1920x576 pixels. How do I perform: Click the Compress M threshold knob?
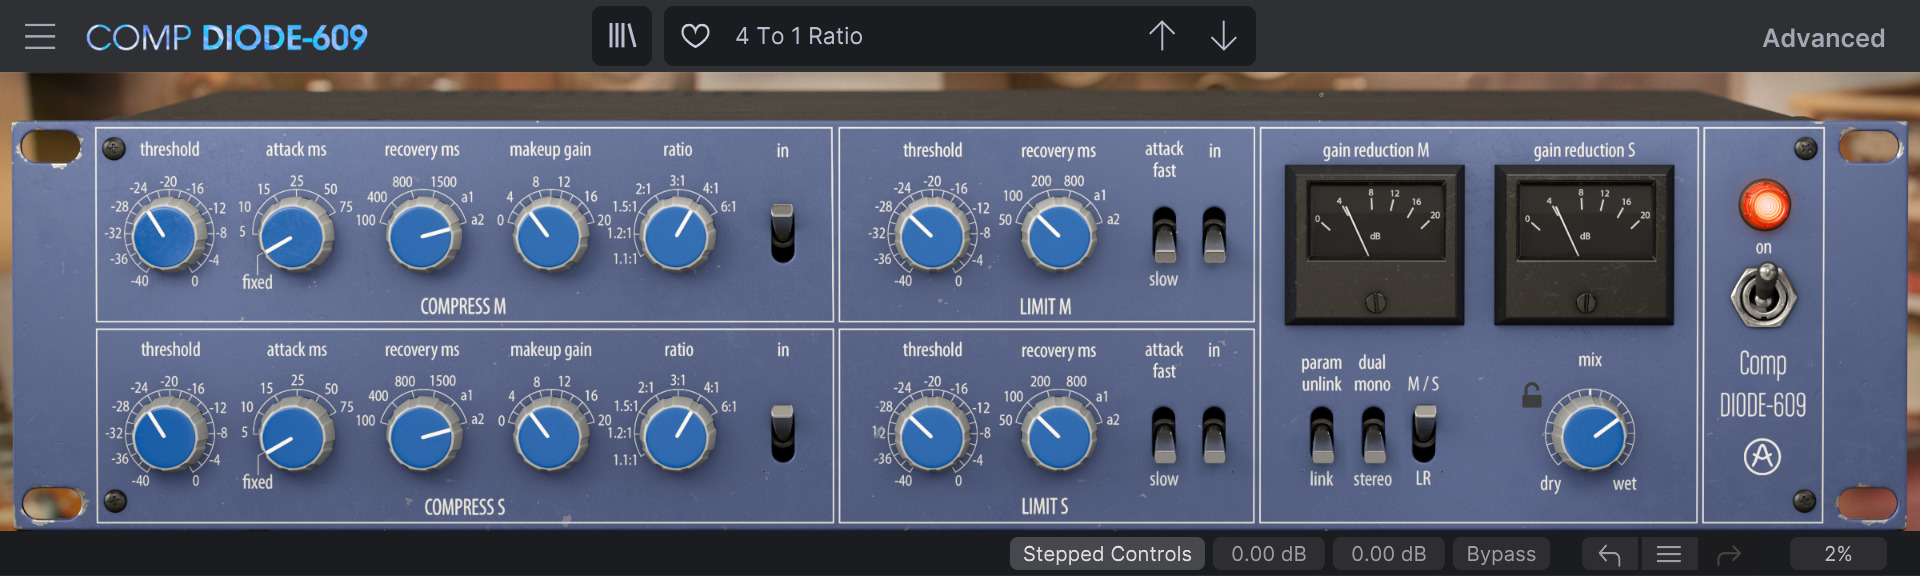click(x=164, y=236)
